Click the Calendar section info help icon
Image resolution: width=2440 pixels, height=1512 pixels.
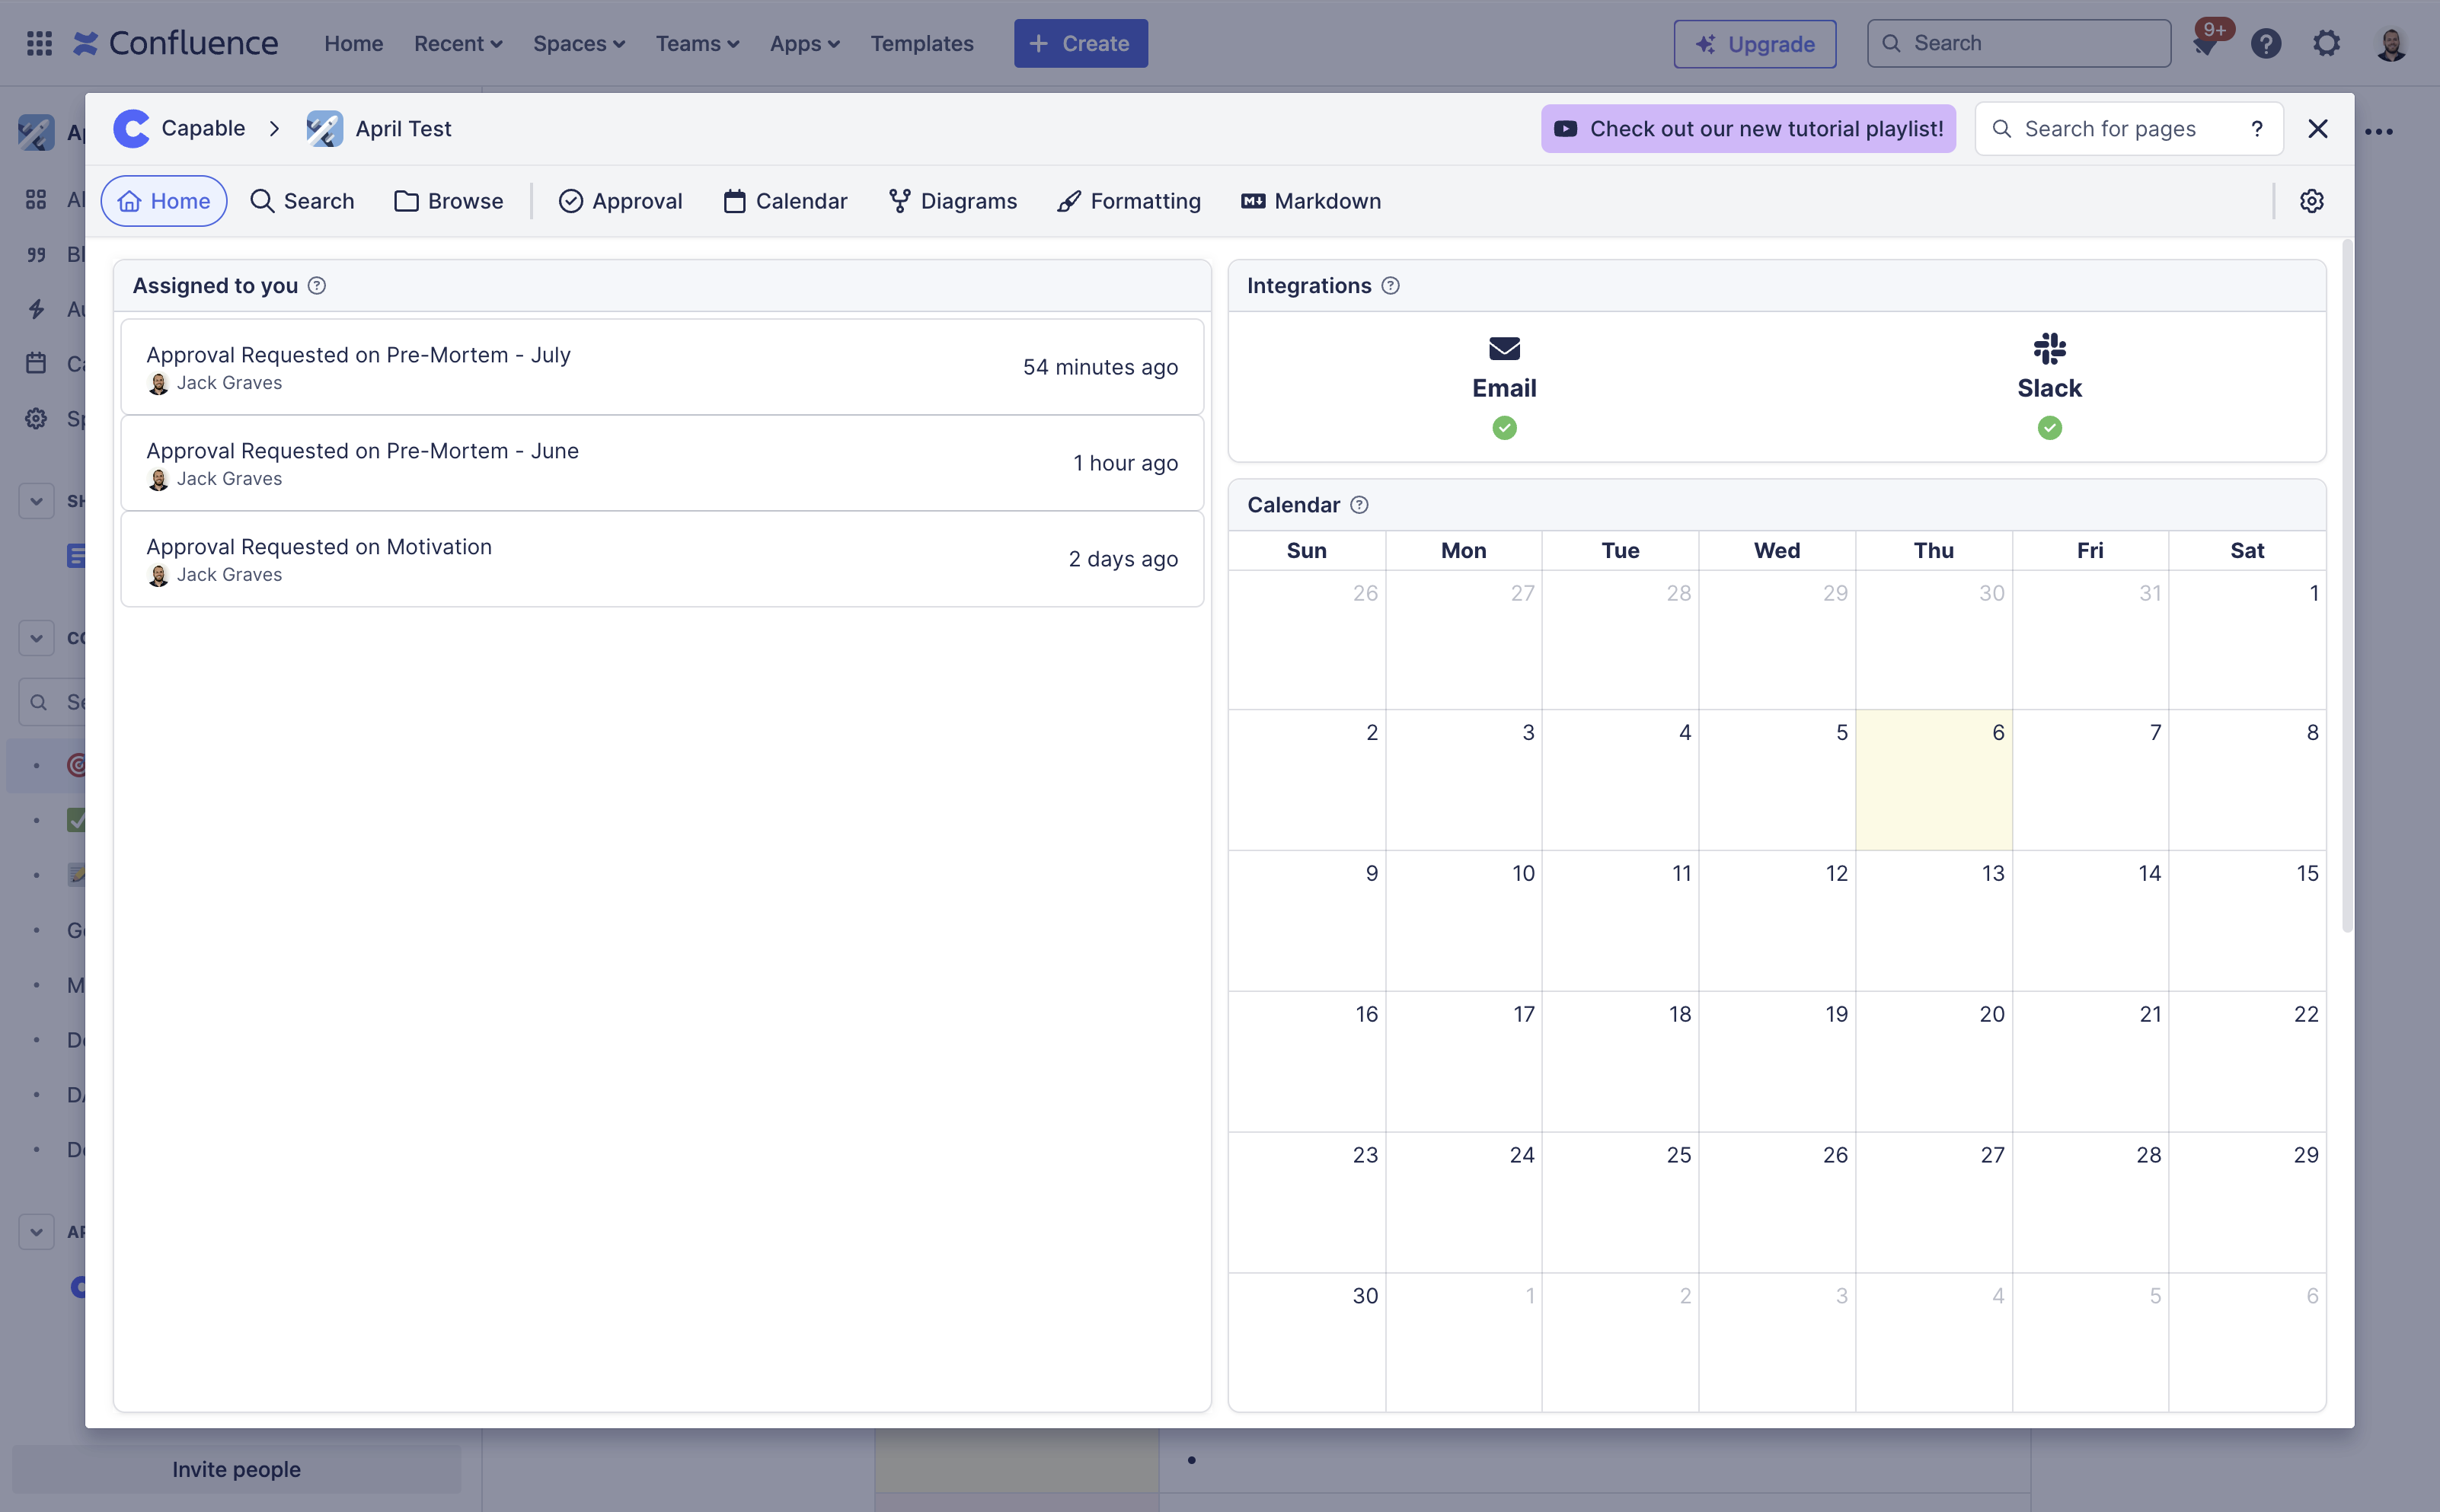click(x=1359, y=505)
